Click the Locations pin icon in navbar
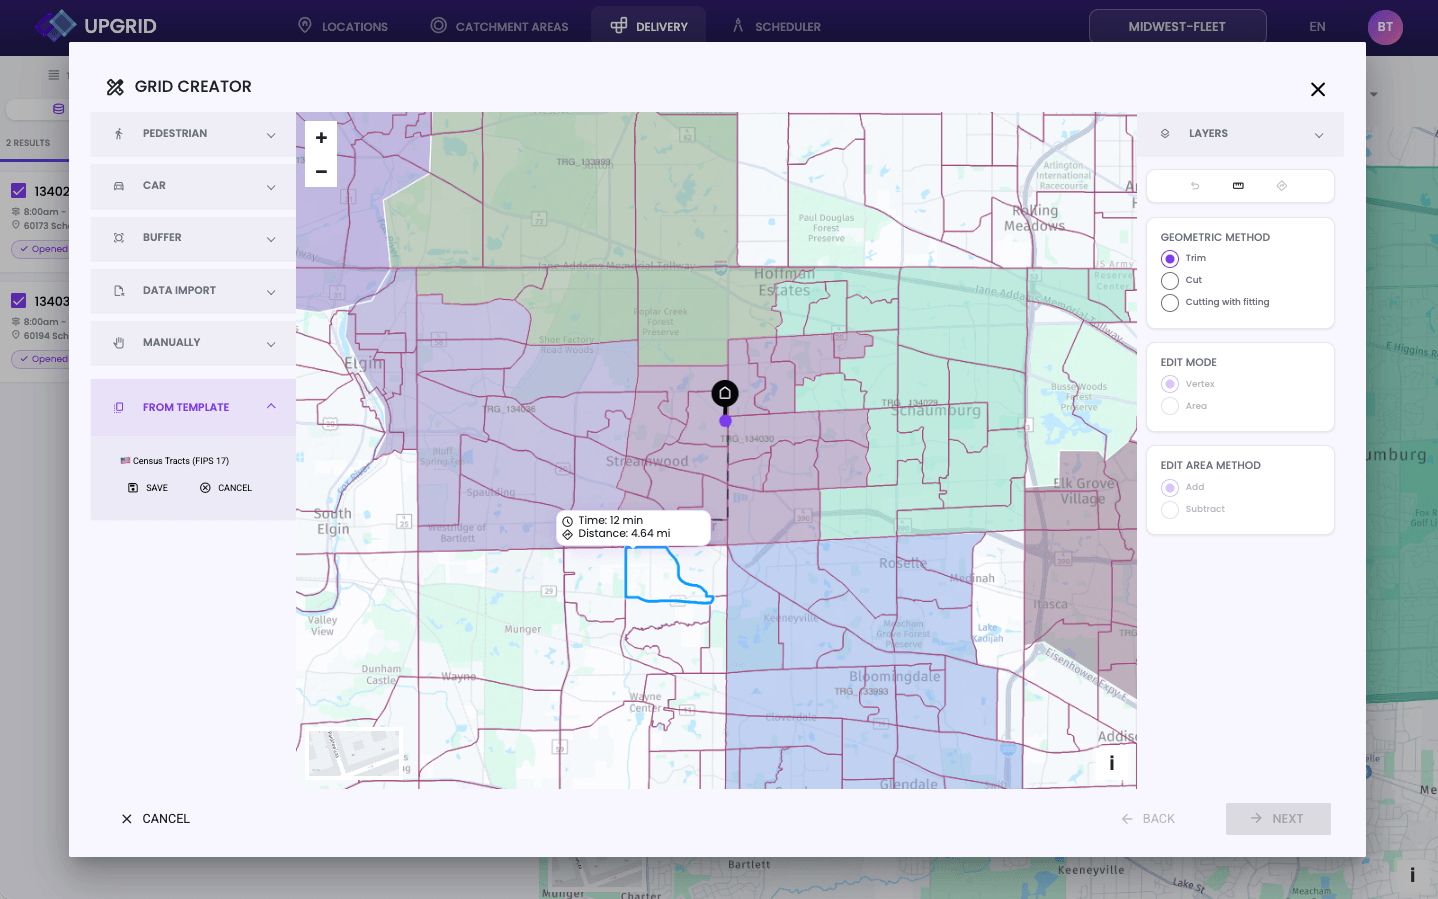This screenshot has height=899, width=1438. [x=305, y=25]
